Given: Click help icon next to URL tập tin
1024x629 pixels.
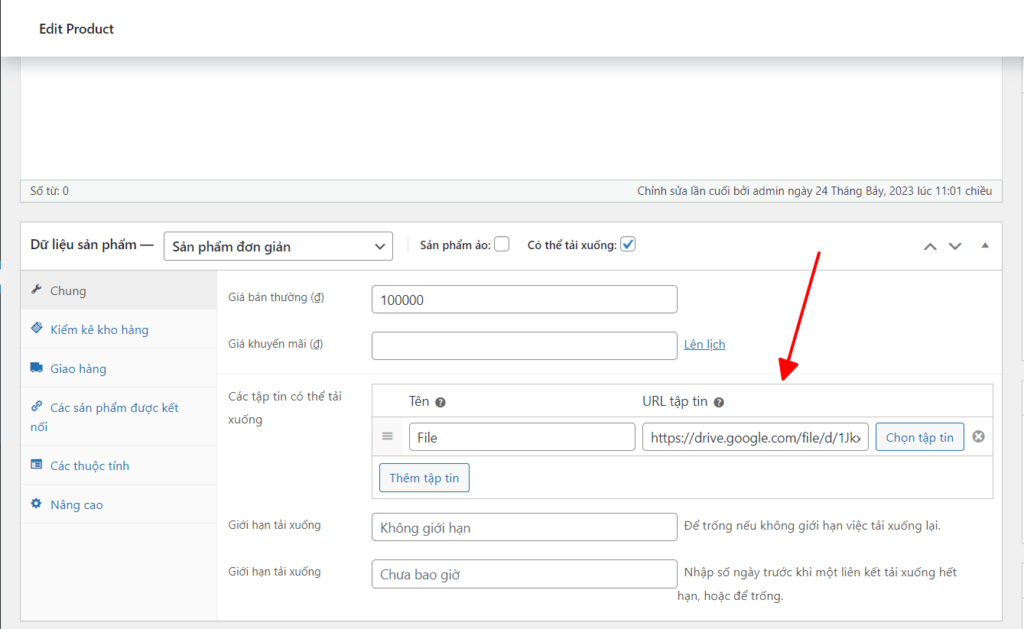Looking at the screenshot, I should (719, 402).
